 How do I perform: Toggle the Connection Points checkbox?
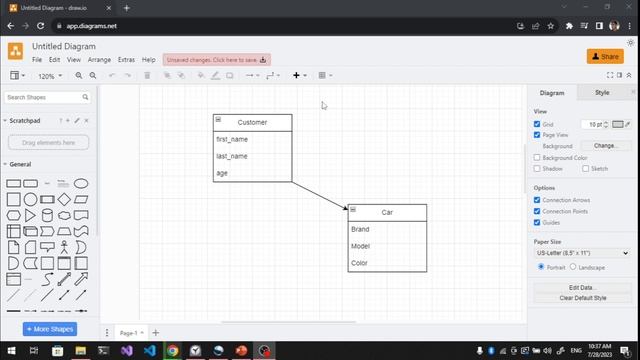[537, 211]
